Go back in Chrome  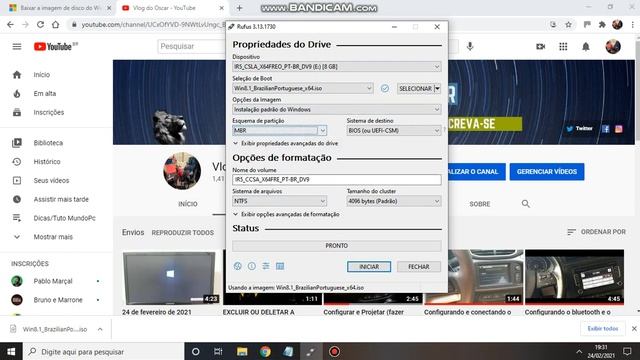10,24
